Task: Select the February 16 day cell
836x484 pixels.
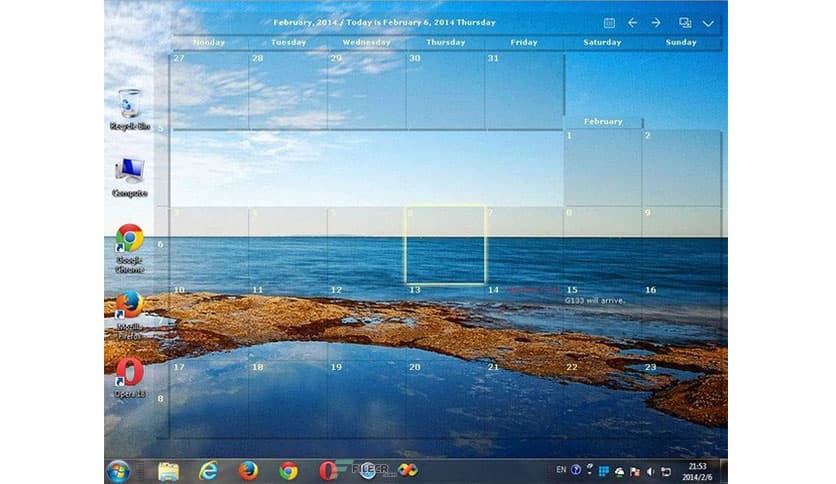Action: (682, 322)
